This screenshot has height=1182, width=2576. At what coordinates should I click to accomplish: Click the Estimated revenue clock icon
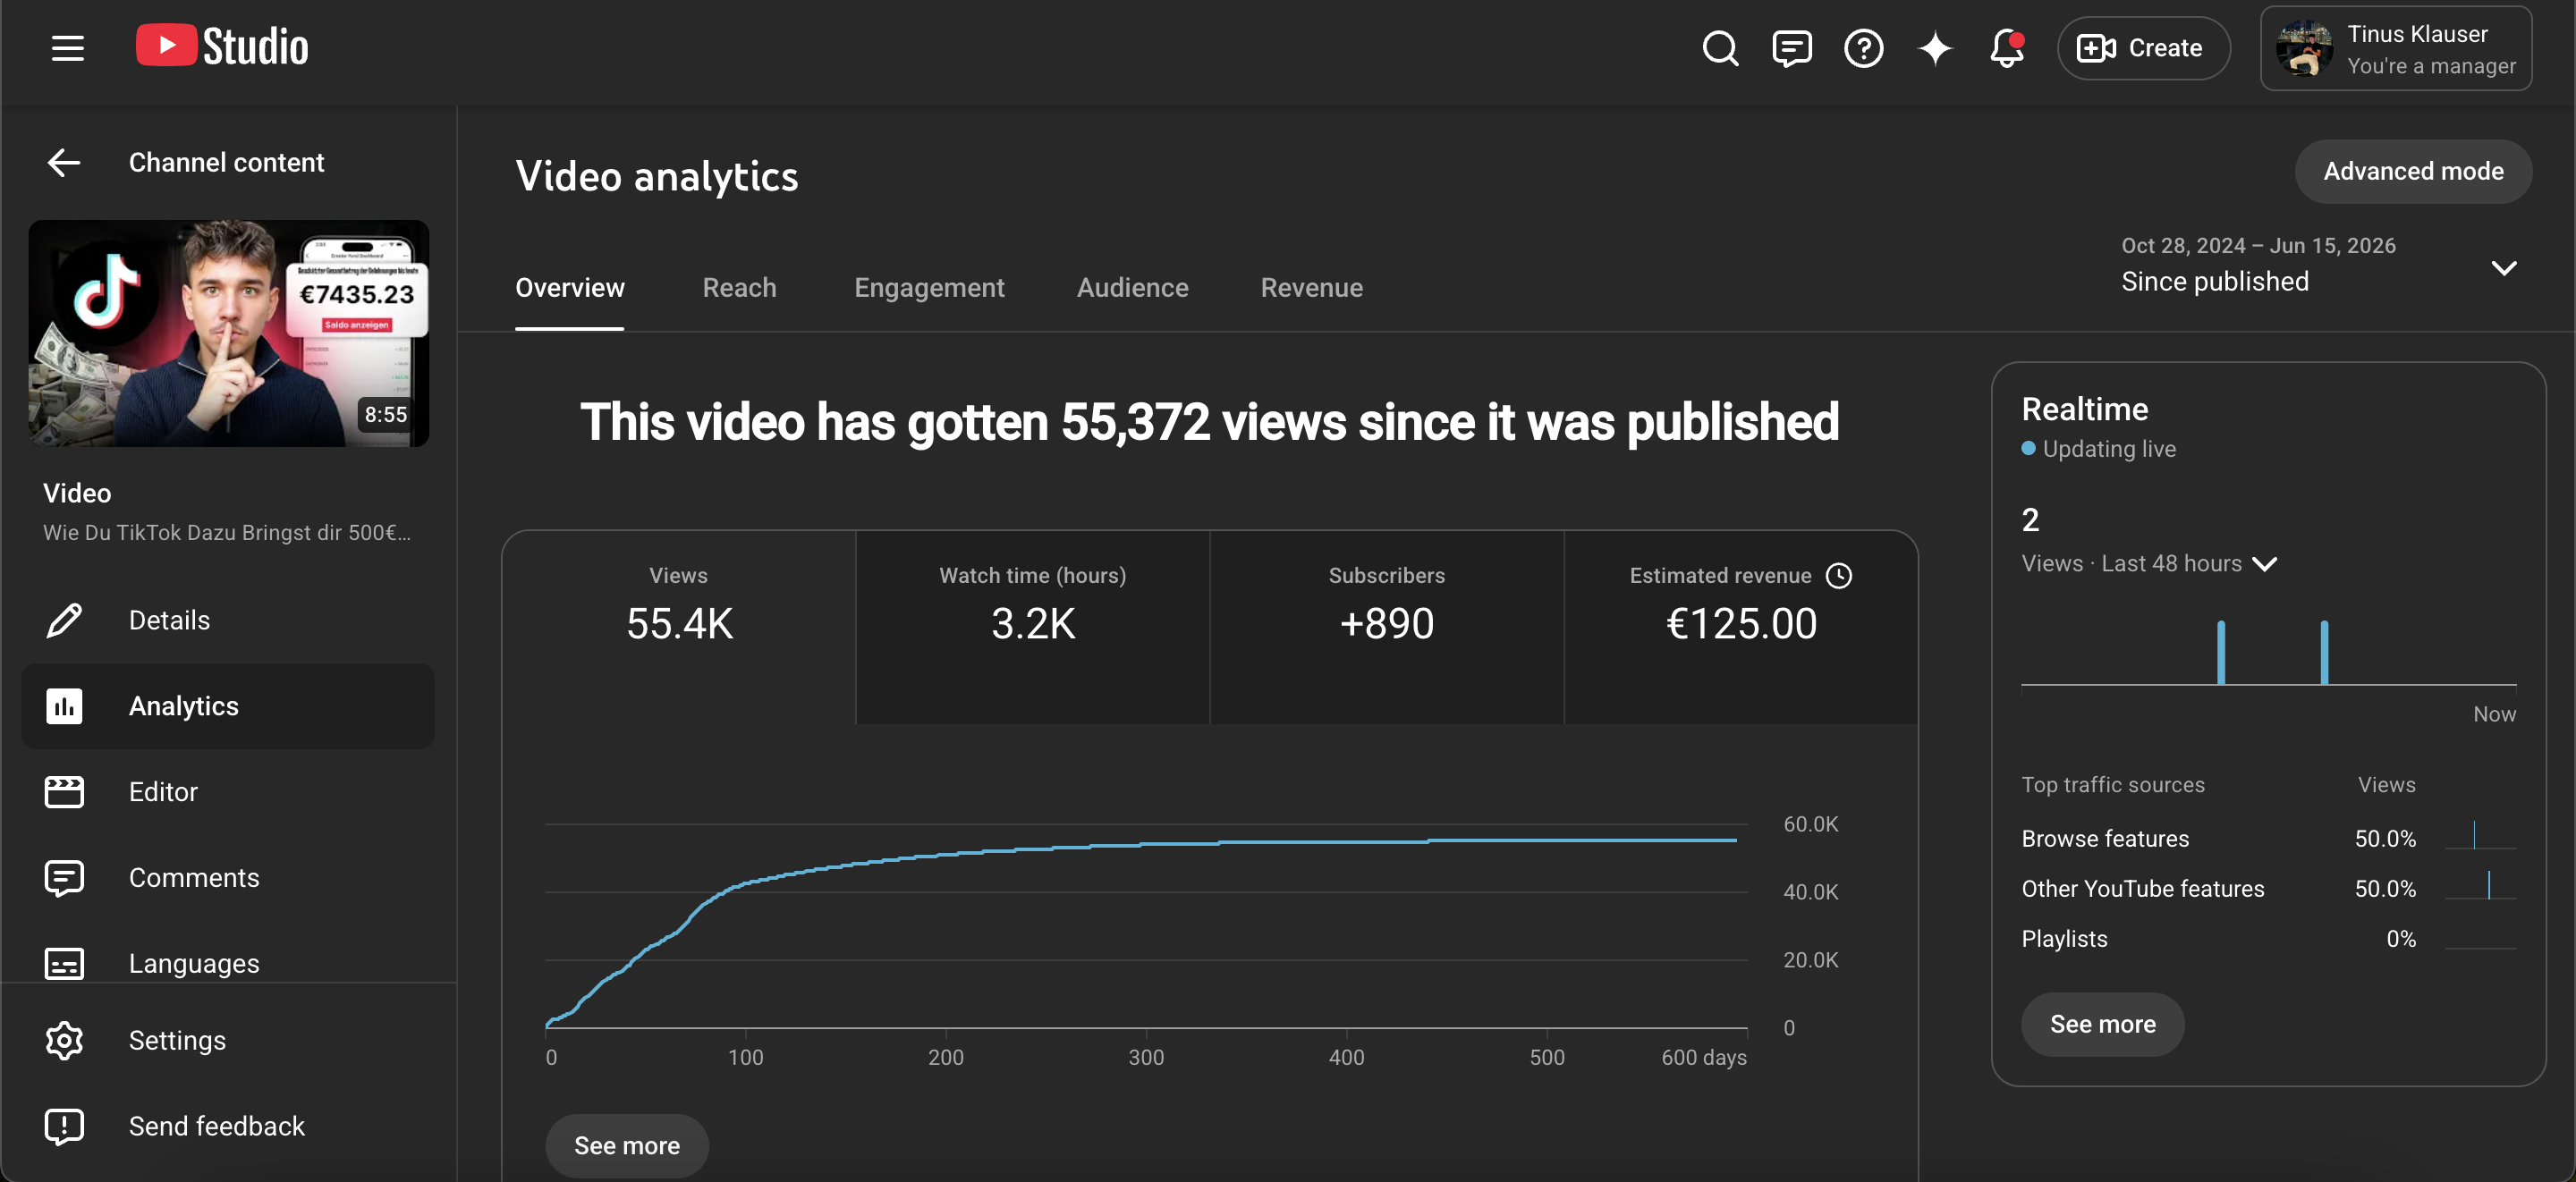coord(1839,575)
